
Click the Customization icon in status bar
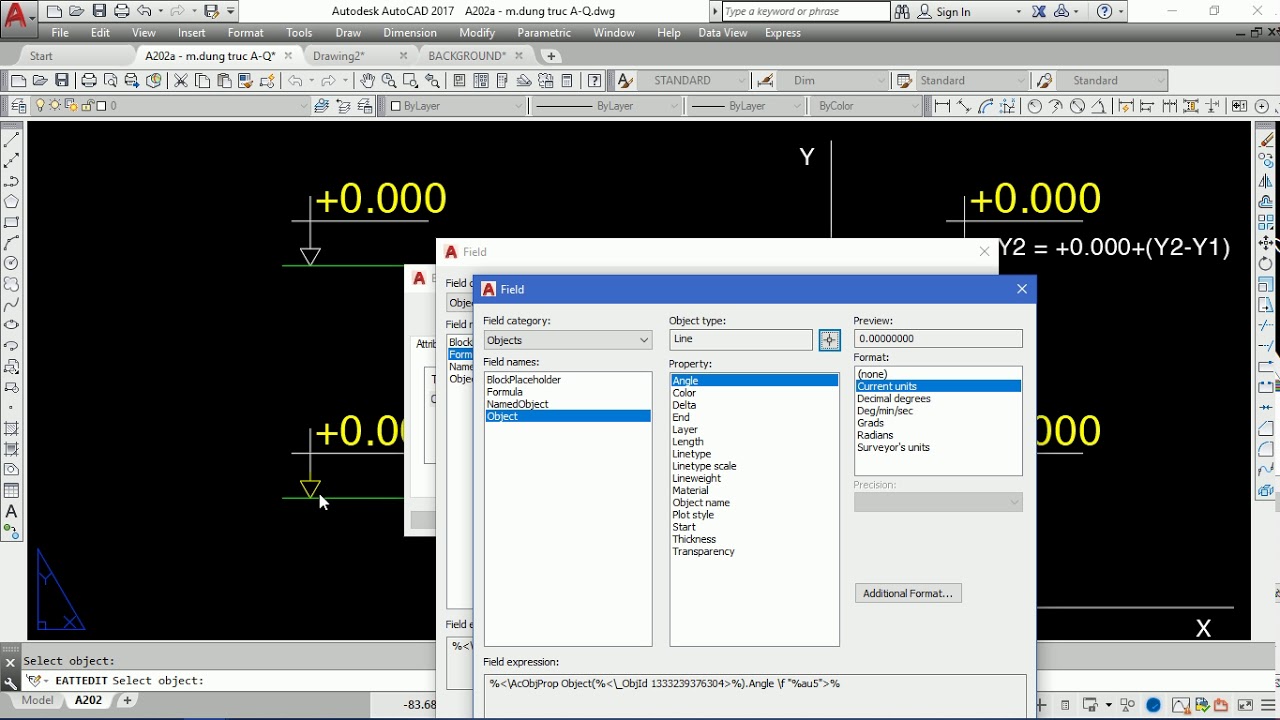click(1269, 705)
